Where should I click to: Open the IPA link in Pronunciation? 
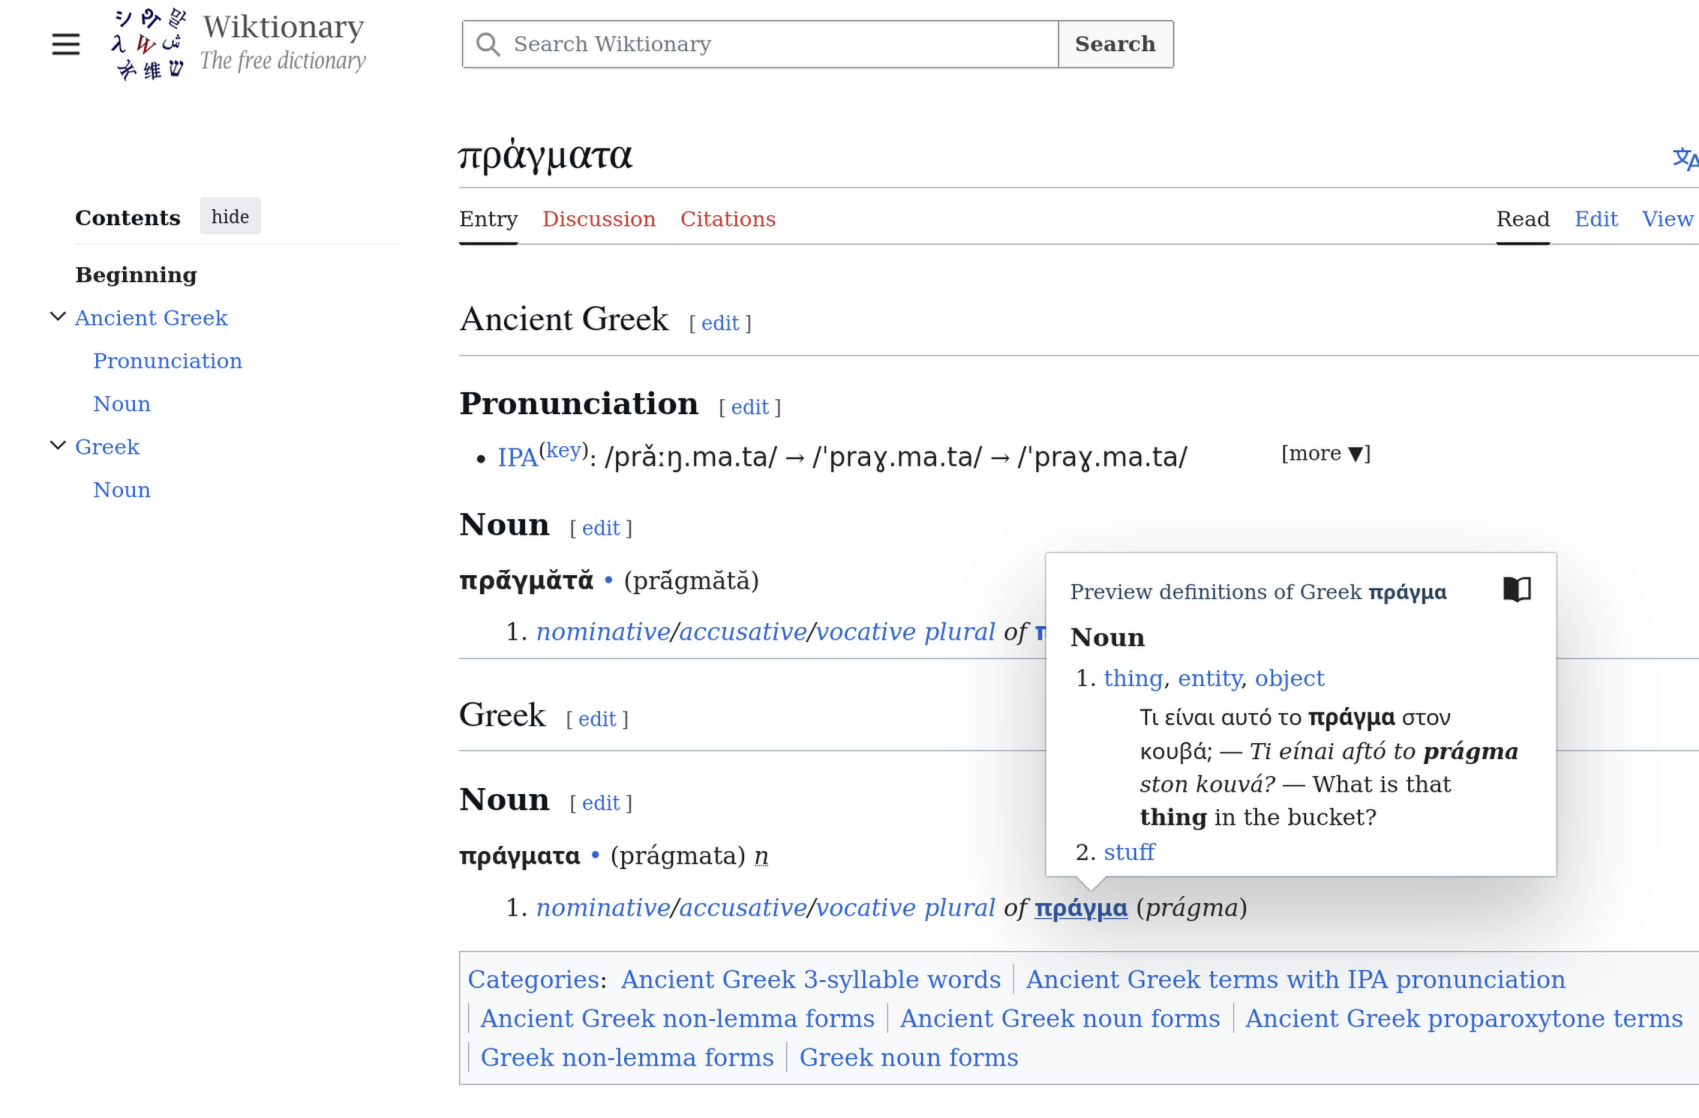[x=518, y=458]
